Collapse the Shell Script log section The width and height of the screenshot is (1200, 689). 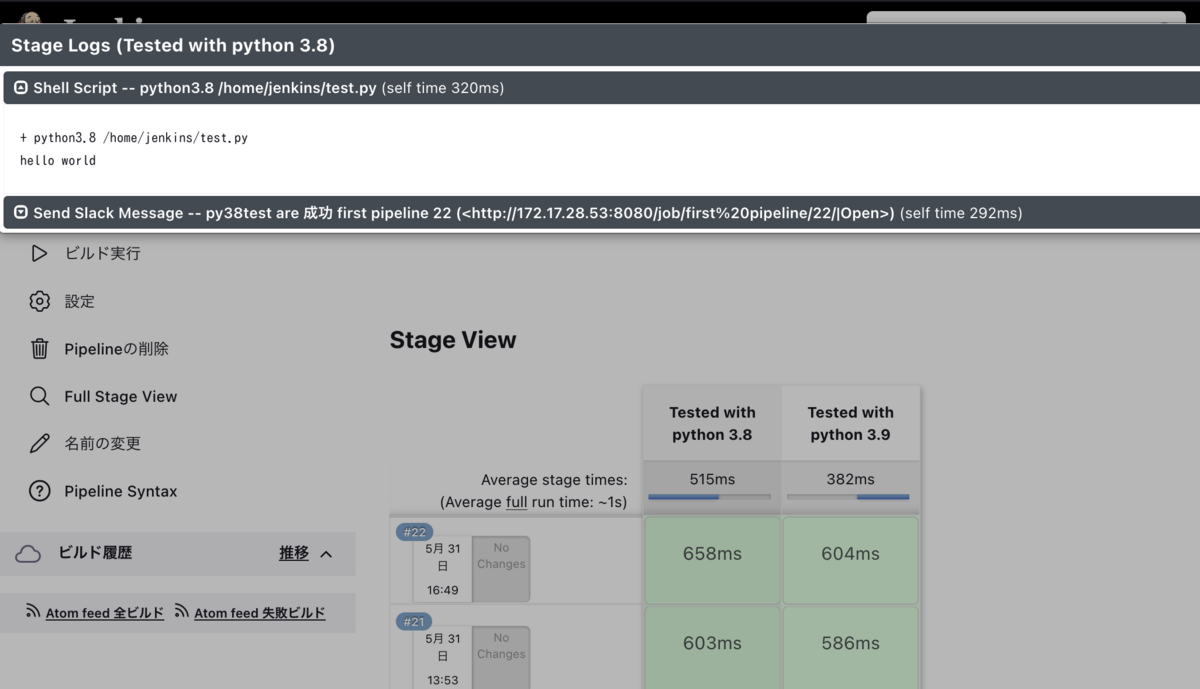click(20, 88)
